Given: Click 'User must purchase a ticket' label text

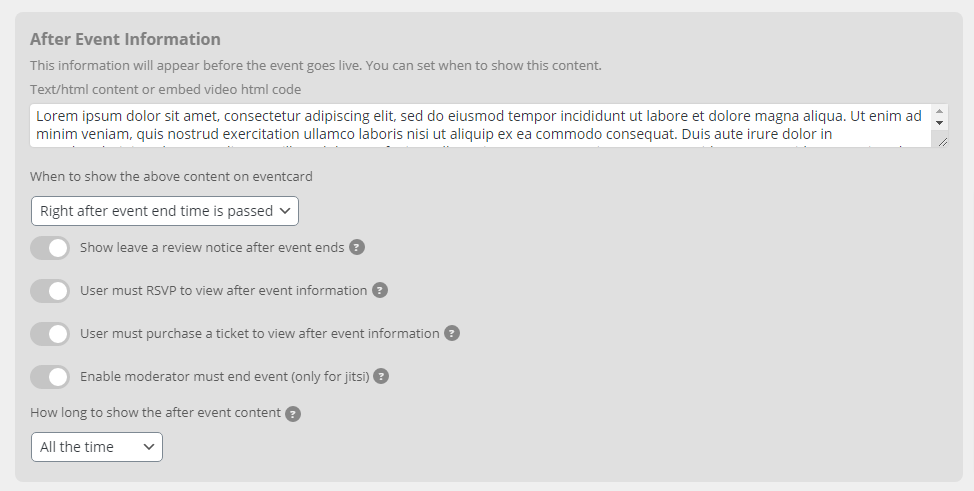Looking at the screenshot, I should pyautogui.click(x=260, y=333).
